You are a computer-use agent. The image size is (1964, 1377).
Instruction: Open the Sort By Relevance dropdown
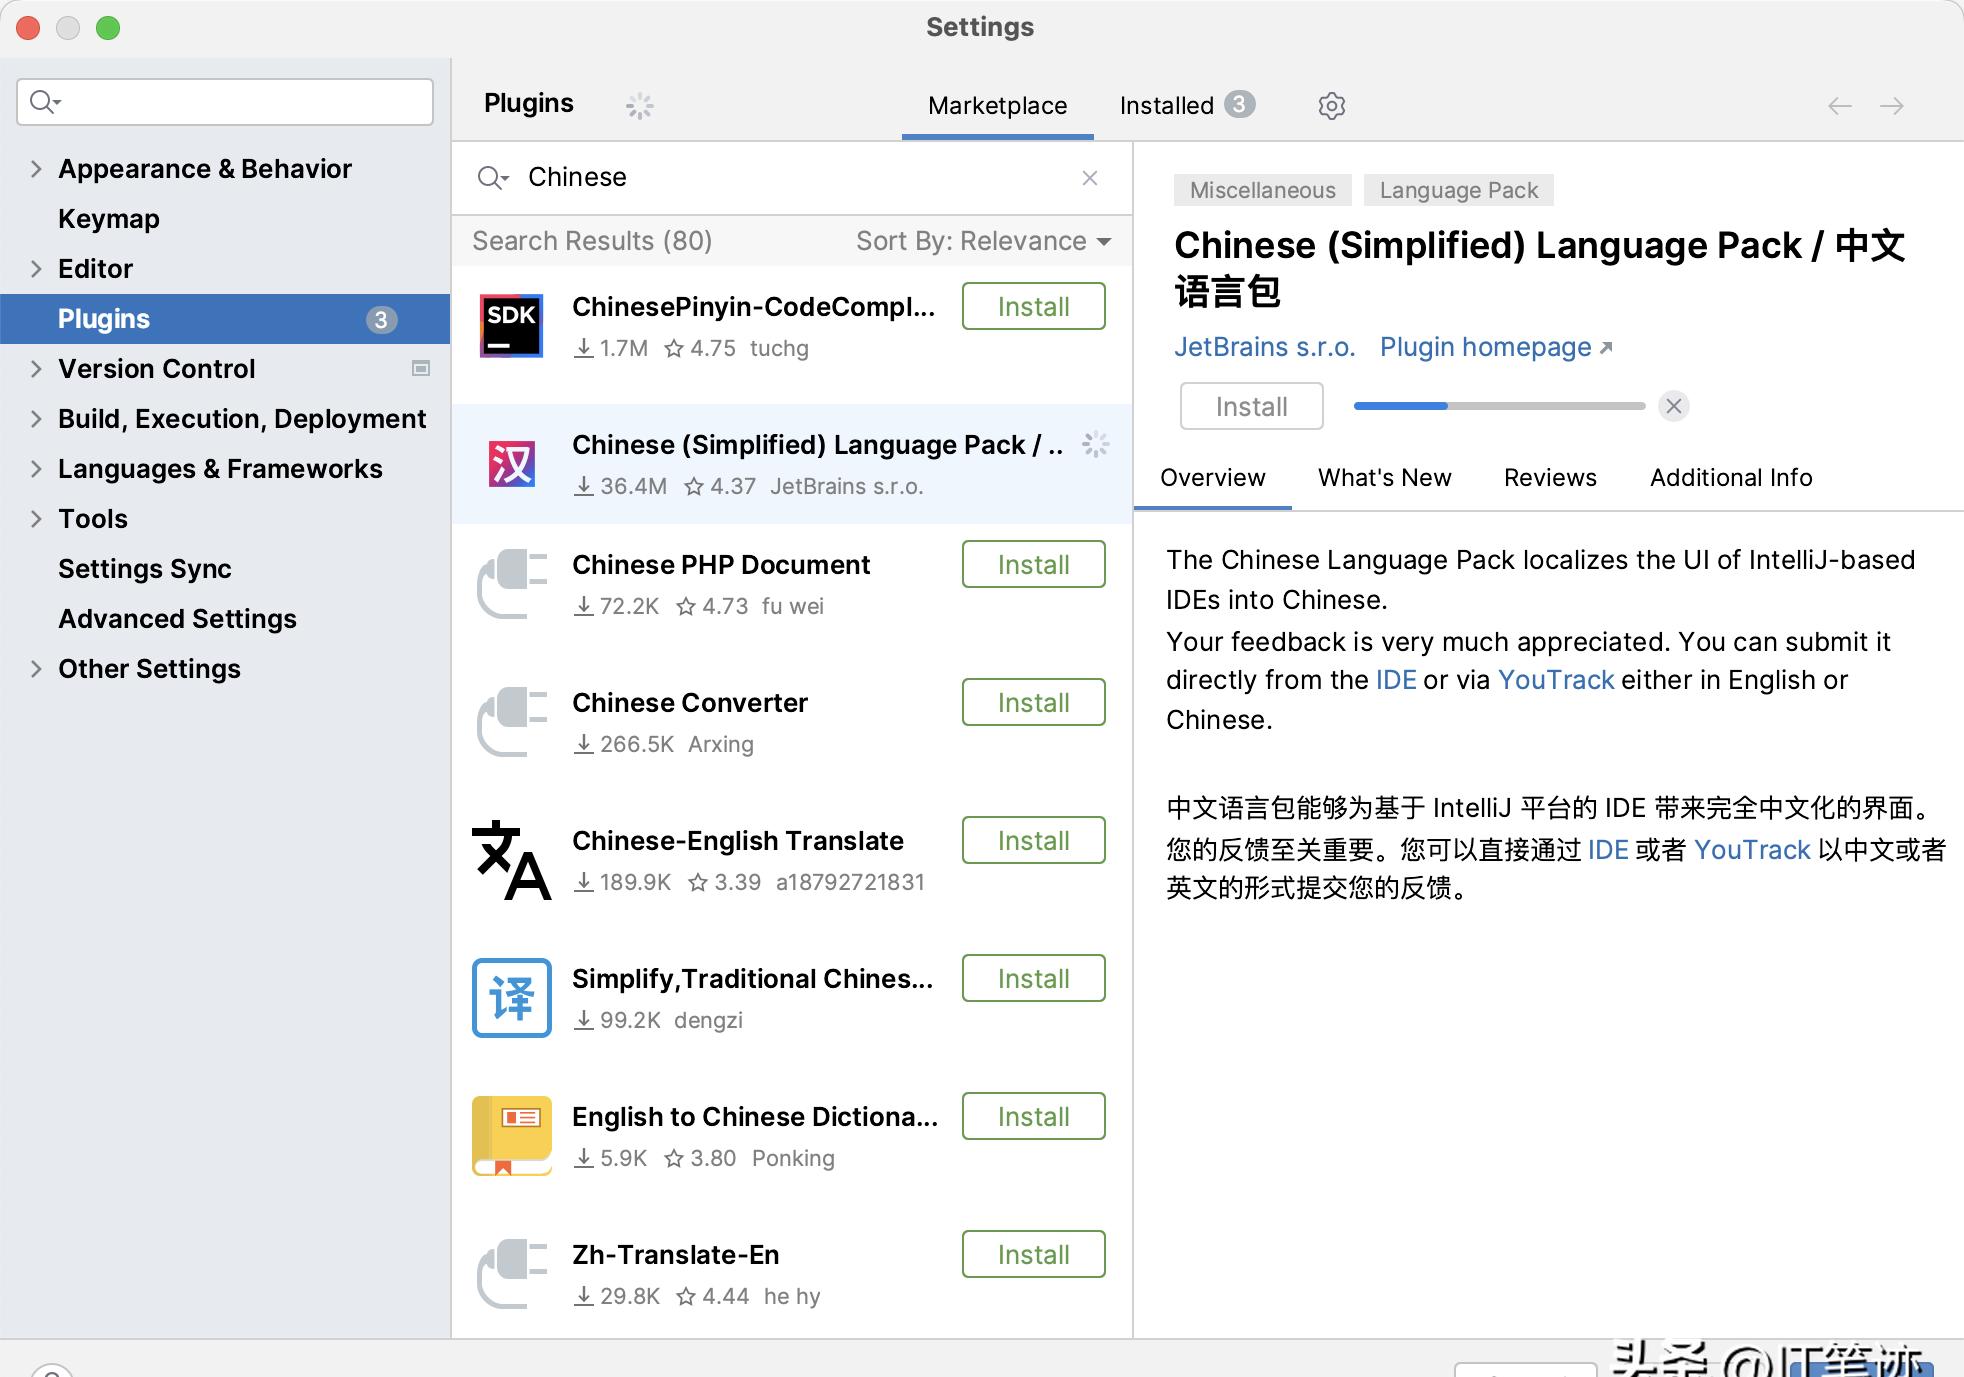tap(983, 241)
